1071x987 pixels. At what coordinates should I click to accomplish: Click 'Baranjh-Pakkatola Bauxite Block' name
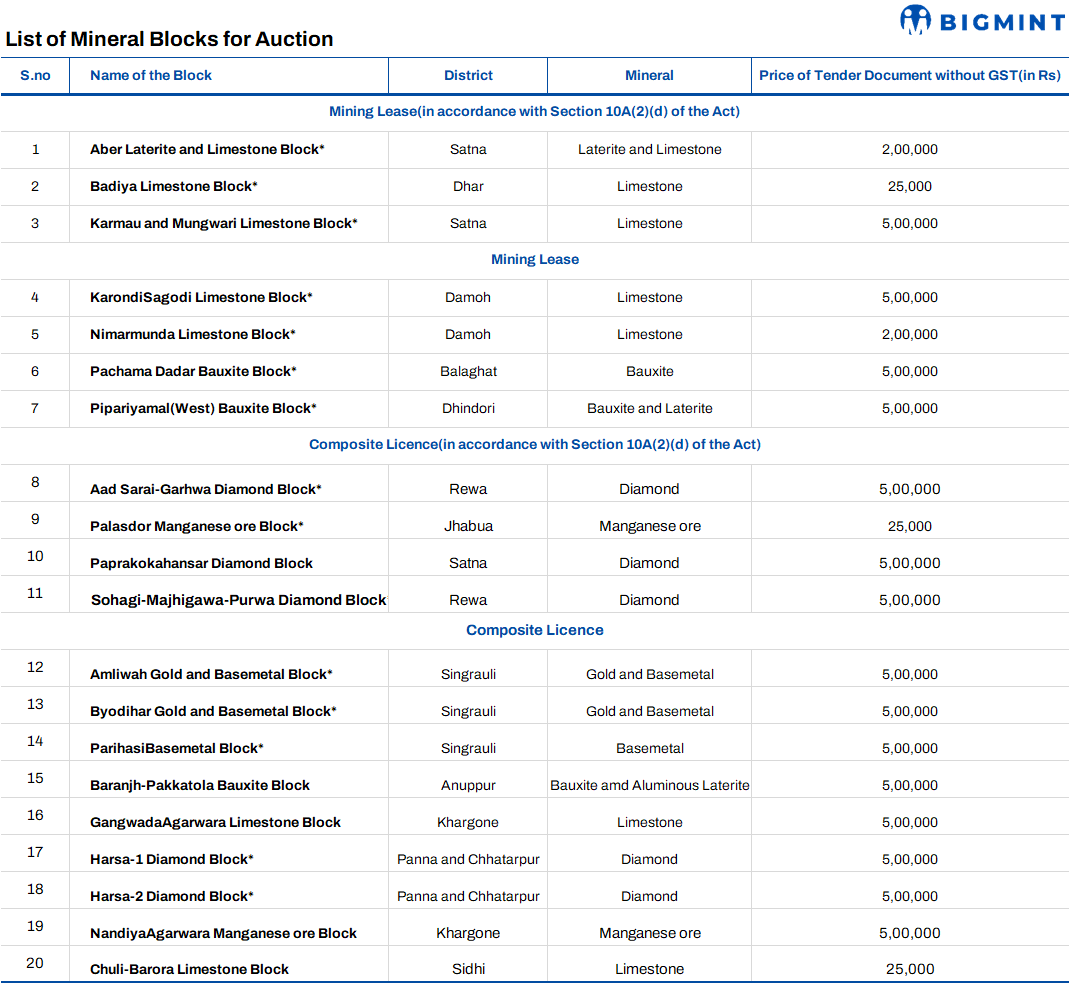200,785
